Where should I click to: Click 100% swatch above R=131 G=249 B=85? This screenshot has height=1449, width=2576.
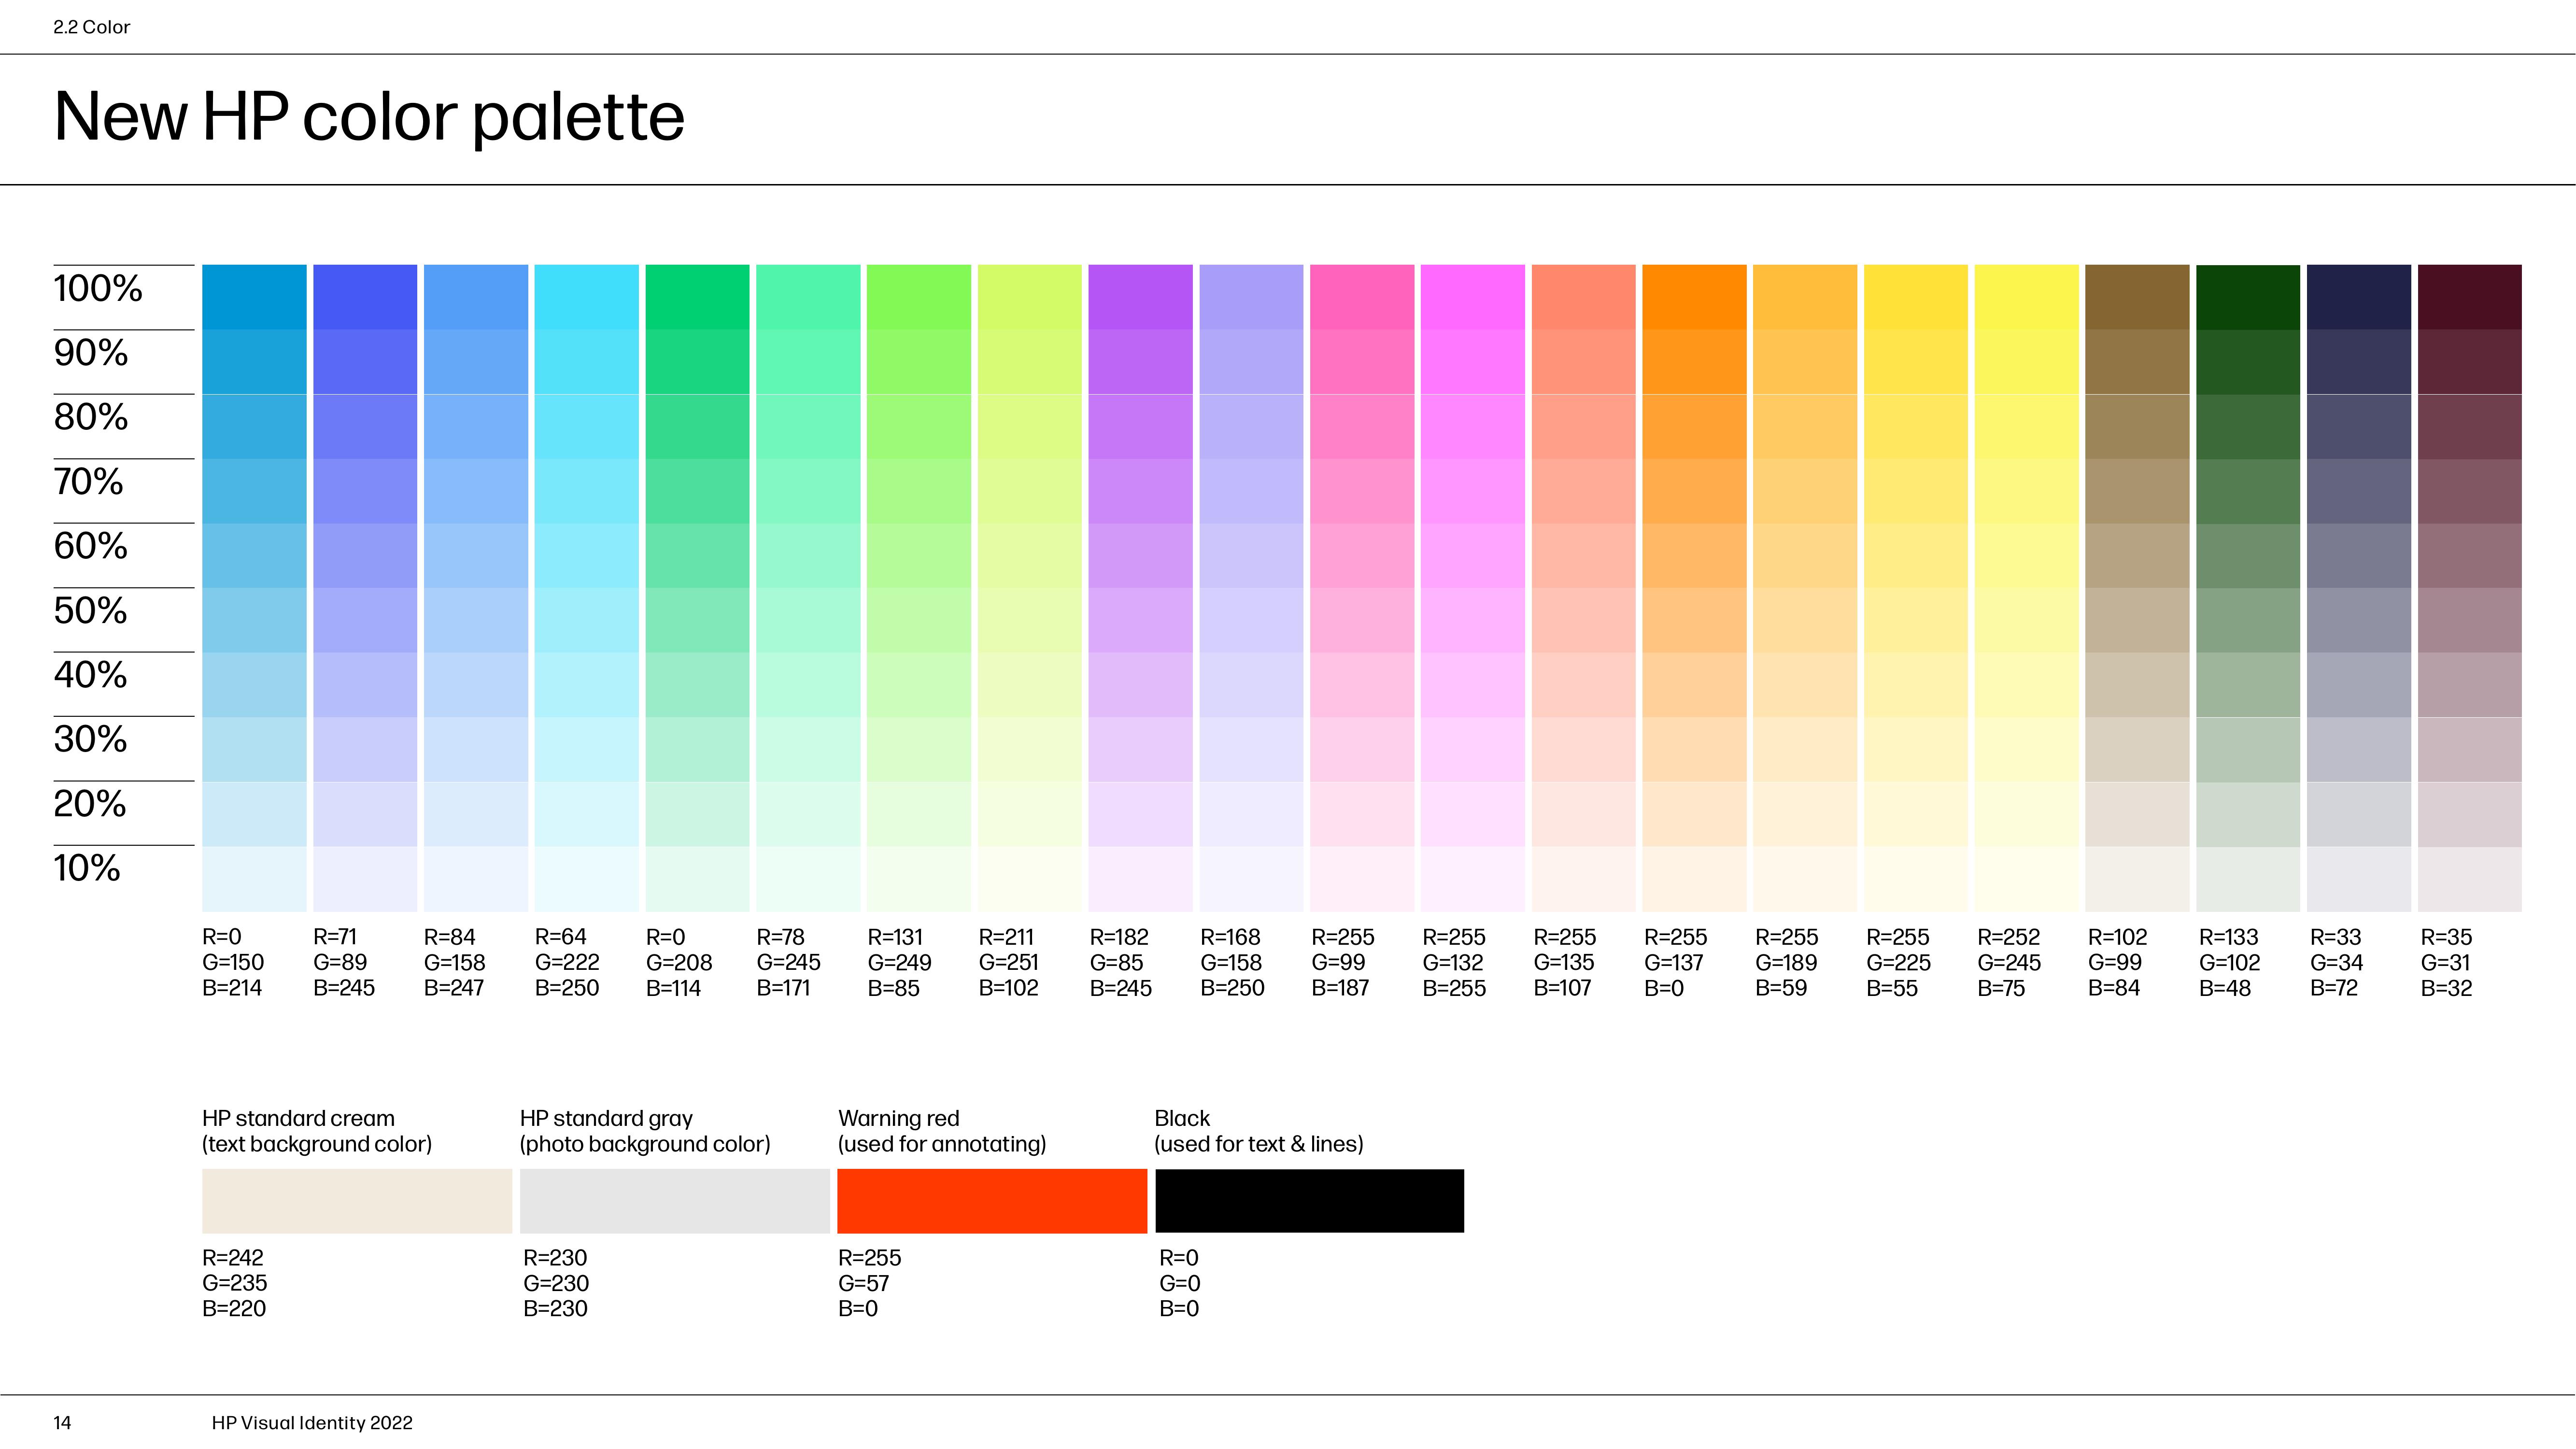(919, 297)
